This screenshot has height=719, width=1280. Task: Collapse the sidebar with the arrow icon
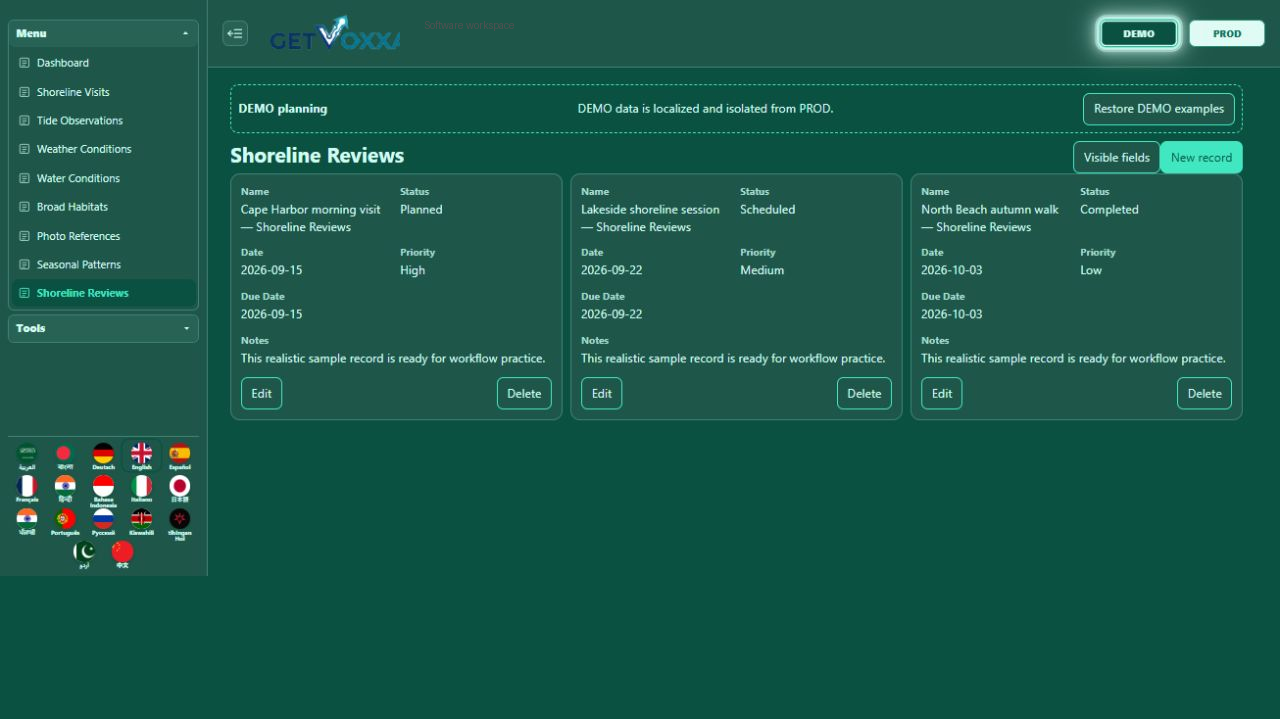tap(235, 33)
